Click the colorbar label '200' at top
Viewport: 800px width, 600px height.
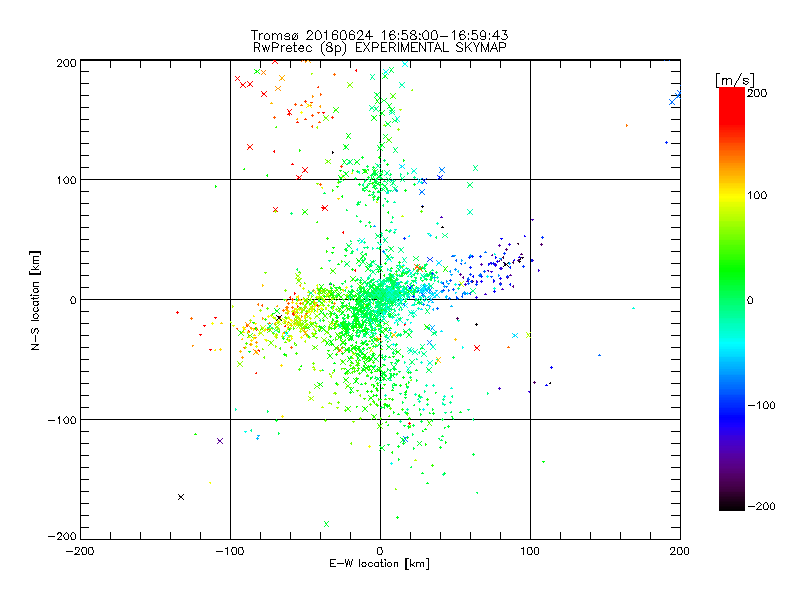click(757, 93)
